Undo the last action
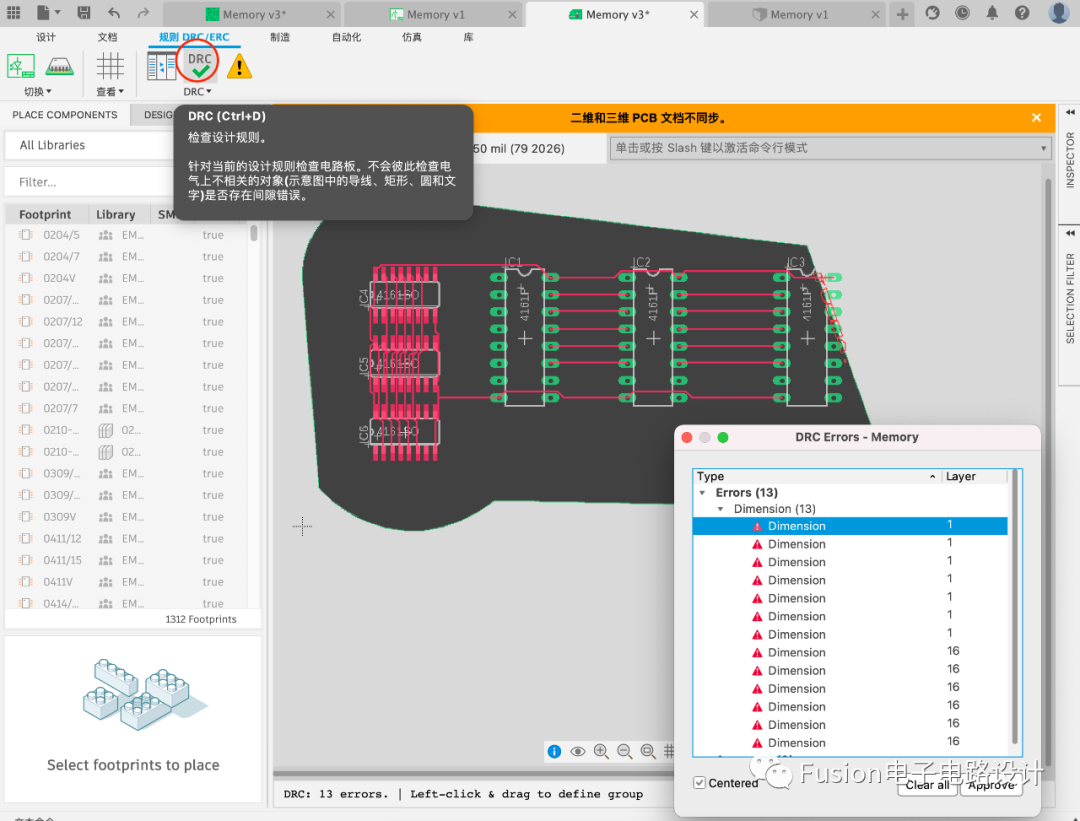Image resolution: width=1080 pixels, height=821 pixels. (x=114, y=12)
